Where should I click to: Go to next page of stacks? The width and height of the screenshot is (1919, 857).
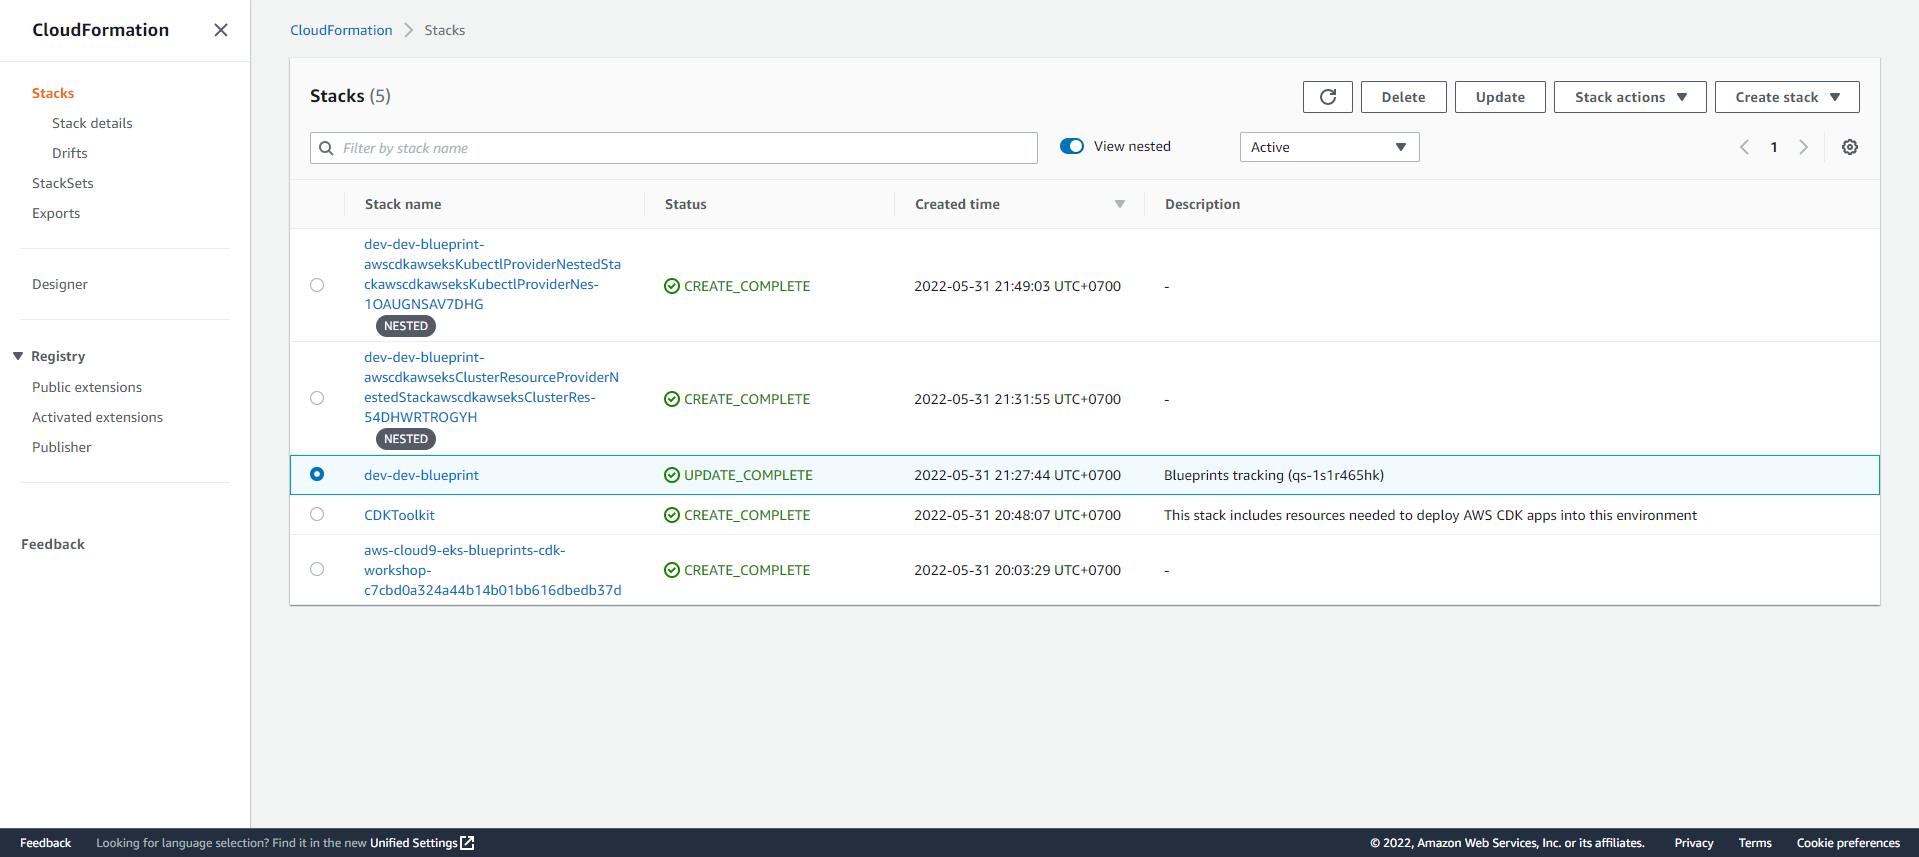[x=1804, y=147]
